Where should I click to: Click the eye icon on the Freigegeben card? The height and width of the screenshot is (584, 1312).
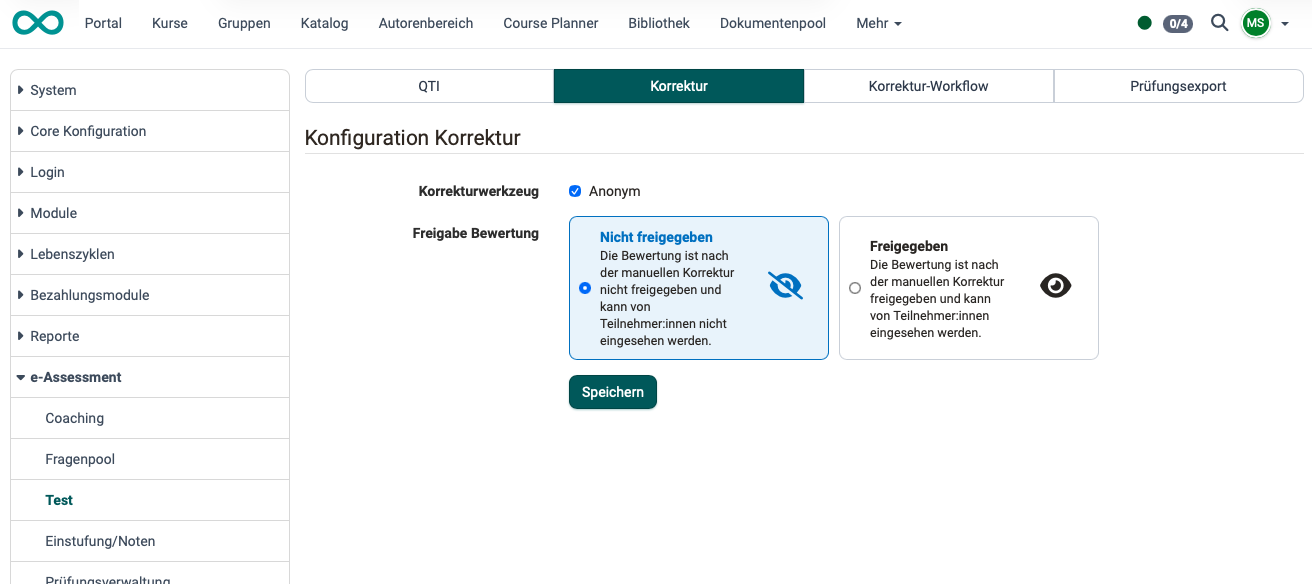1056,285
